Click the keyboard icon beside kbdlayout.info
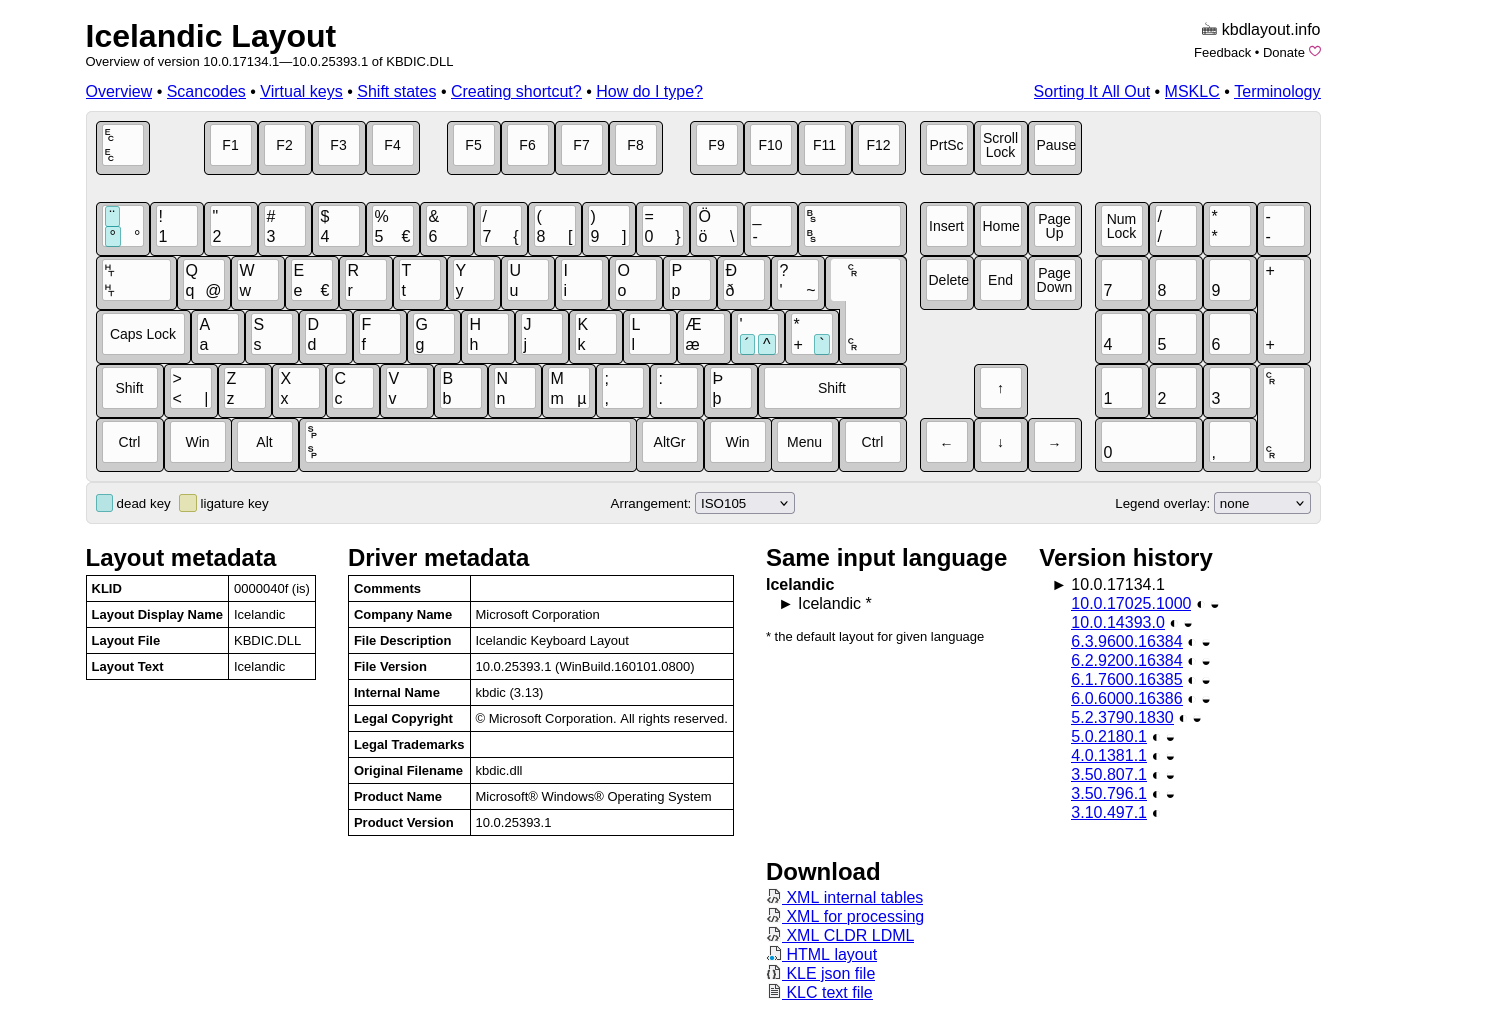1488x1017 pixels. click(1209, 30)
